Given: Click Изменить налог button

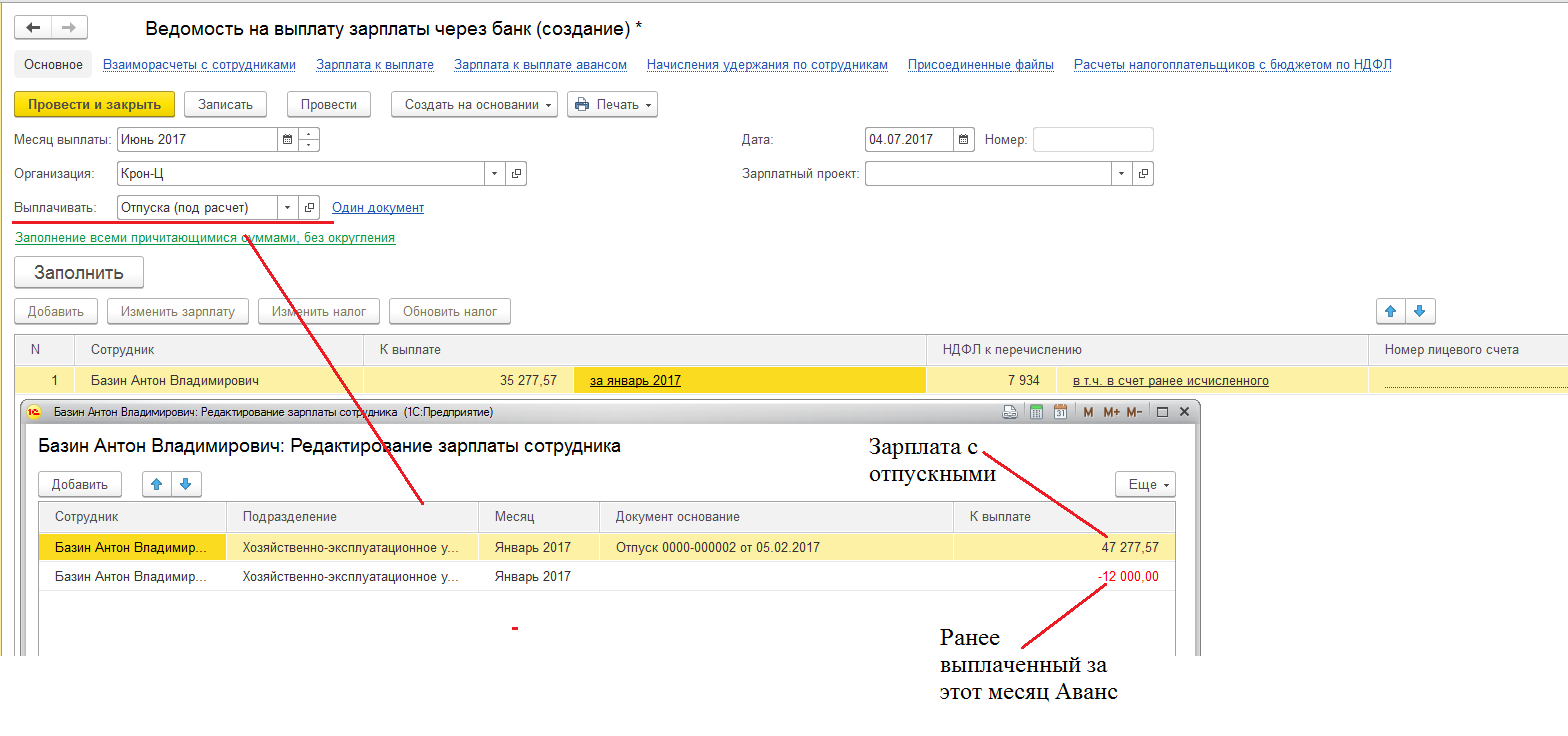Looking at the screenshot, I should click(319, 312).
